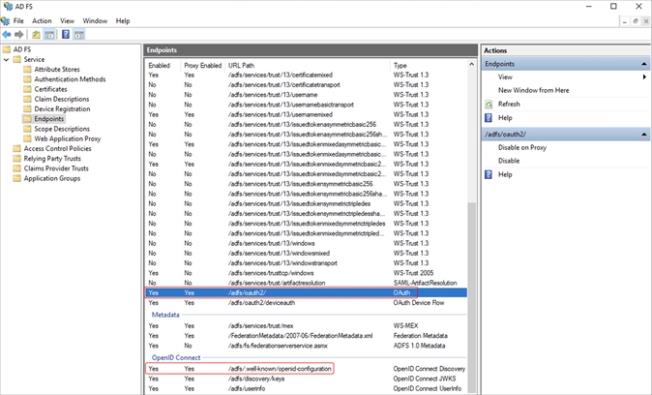Image resolution: width=652 pixels, height=395 pixels.
Task: Select AD FS root tree node
Action: [x=22, y=49]
